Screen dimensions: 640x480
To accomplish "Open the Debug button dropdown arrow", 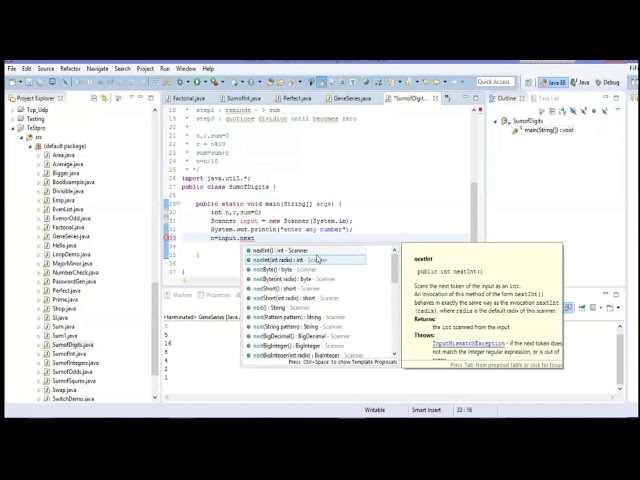I will pyautogui.click(x=188, y=82).
